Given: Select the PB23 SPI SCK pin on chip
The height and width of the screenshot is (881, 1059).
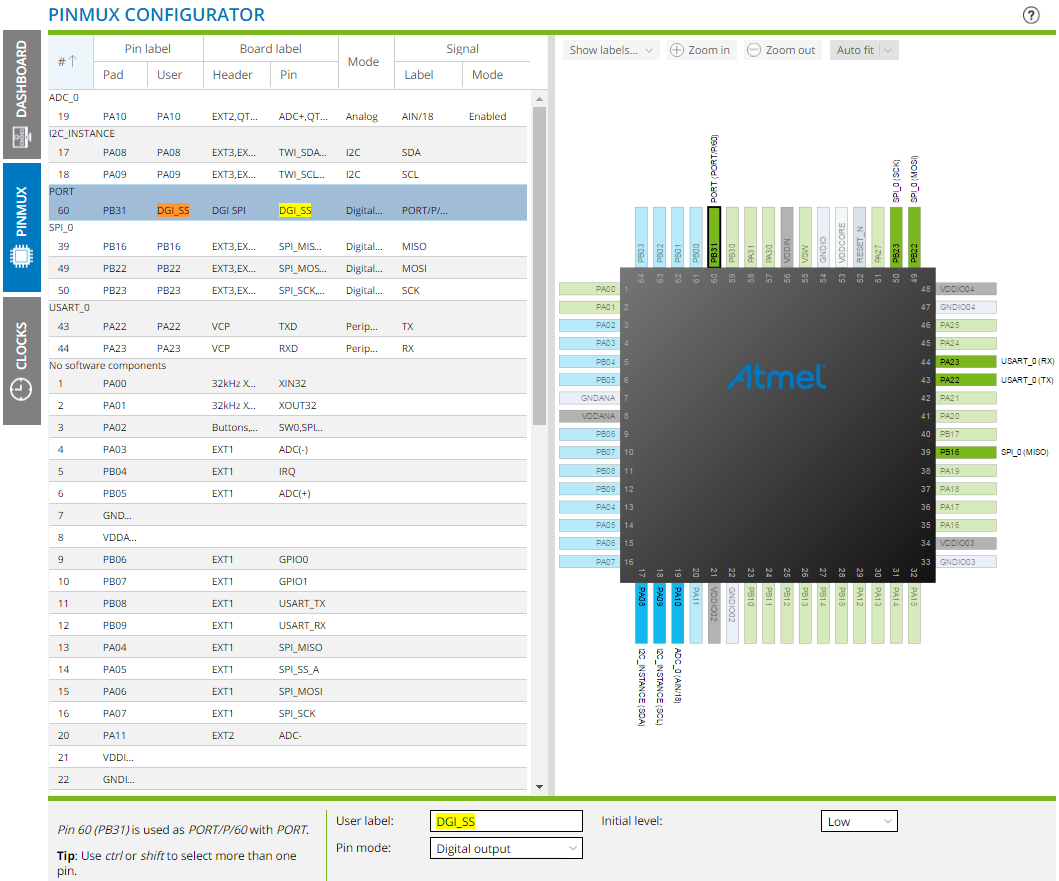Looking at the screenshot, I should click(896, 236).
